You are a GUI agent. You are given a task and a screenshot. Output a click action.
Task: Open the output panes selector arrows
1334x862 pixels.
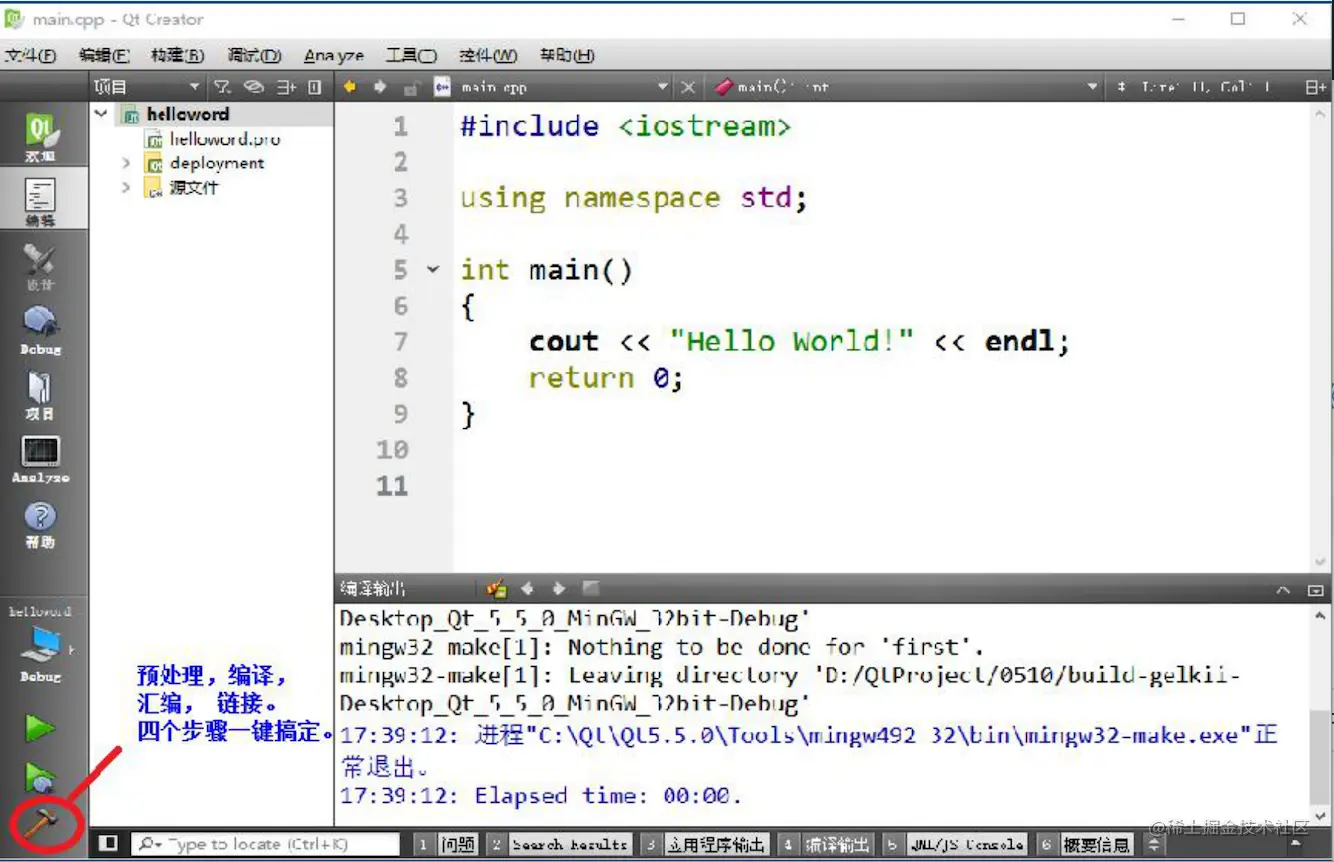pyautogui.click(x=1154, y=844)
